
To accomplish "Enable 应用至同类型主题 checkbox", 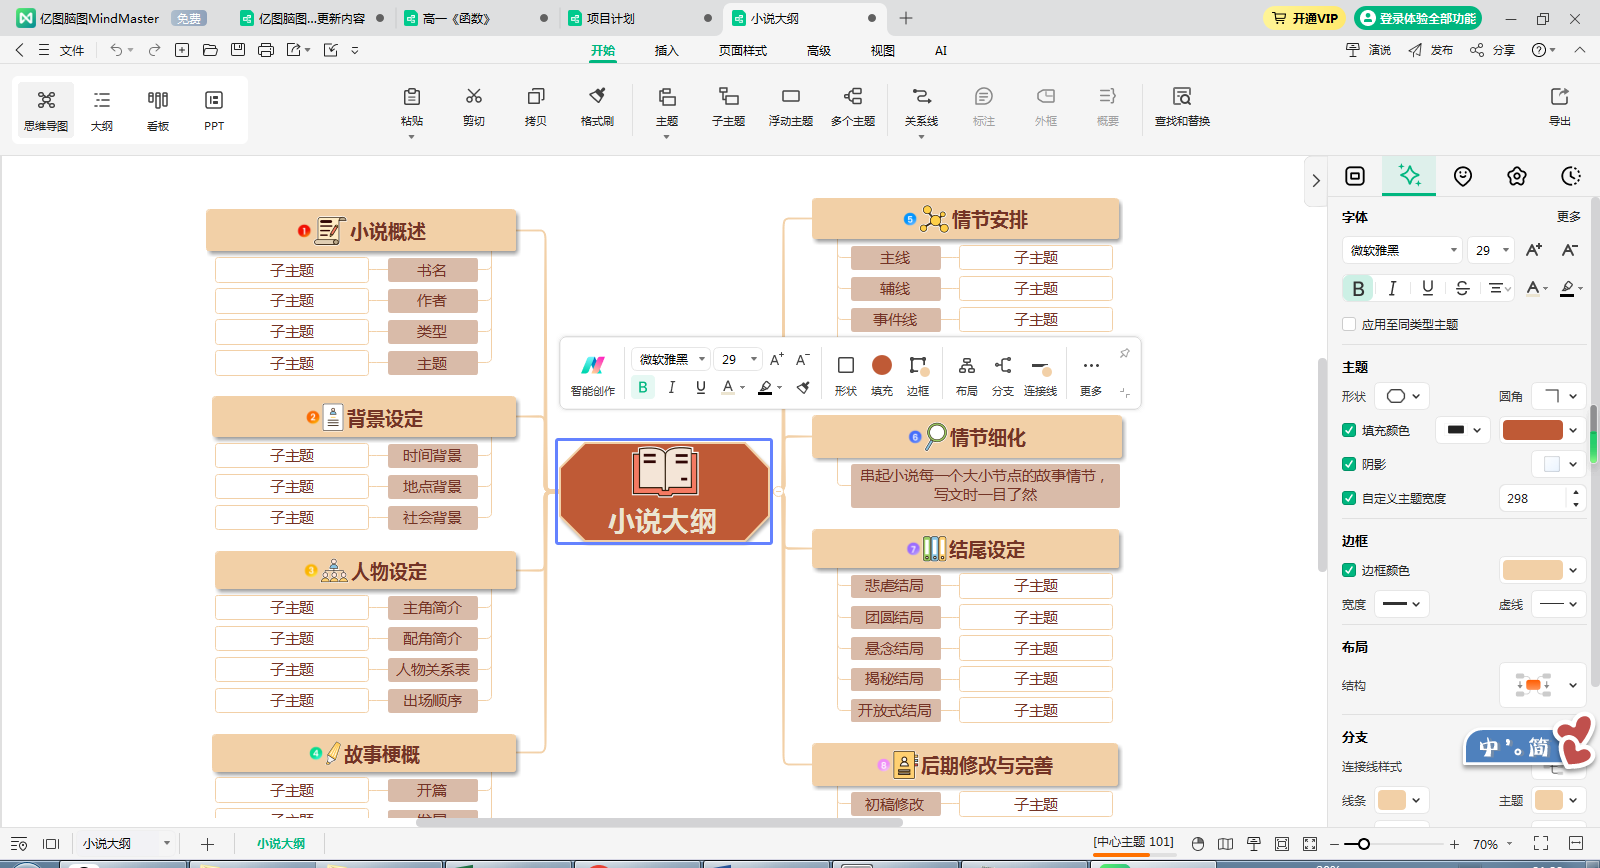I will [1349, 324].
